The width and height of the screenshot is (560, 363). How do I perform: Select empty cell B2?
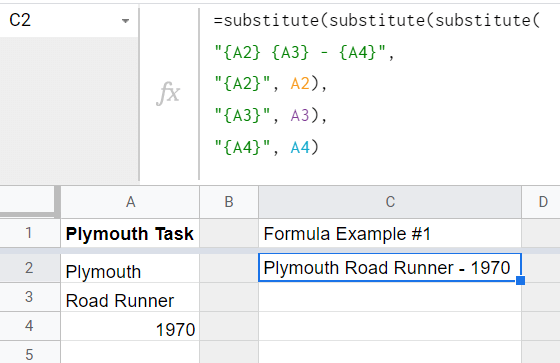tap(229, 269)
